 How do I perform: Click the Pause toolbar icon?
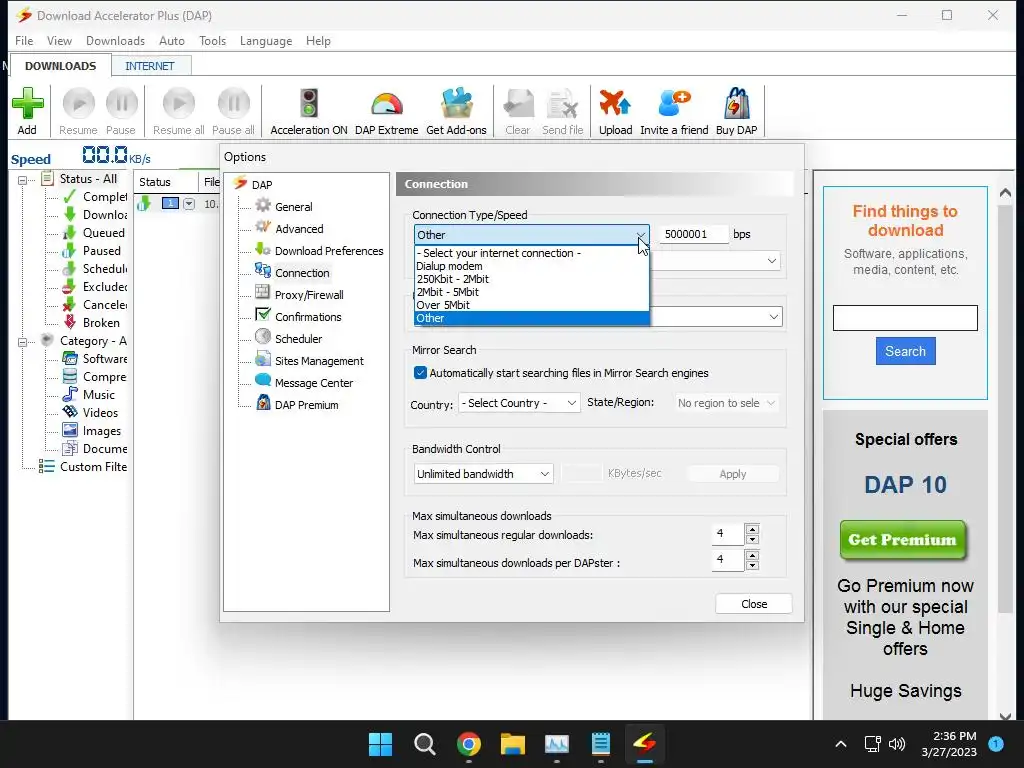121,104
